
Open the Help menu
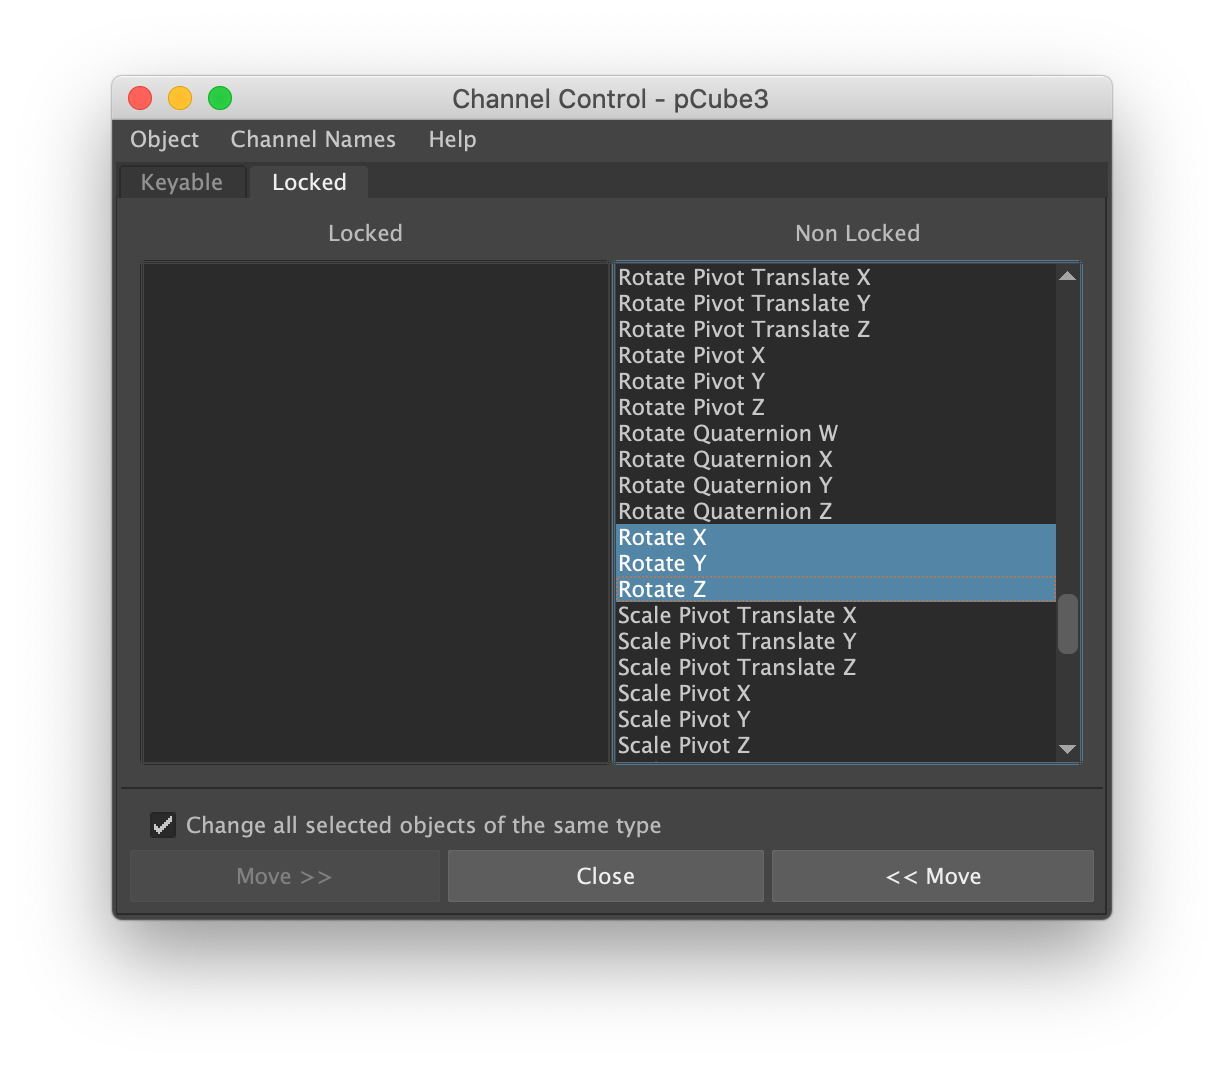452,140
